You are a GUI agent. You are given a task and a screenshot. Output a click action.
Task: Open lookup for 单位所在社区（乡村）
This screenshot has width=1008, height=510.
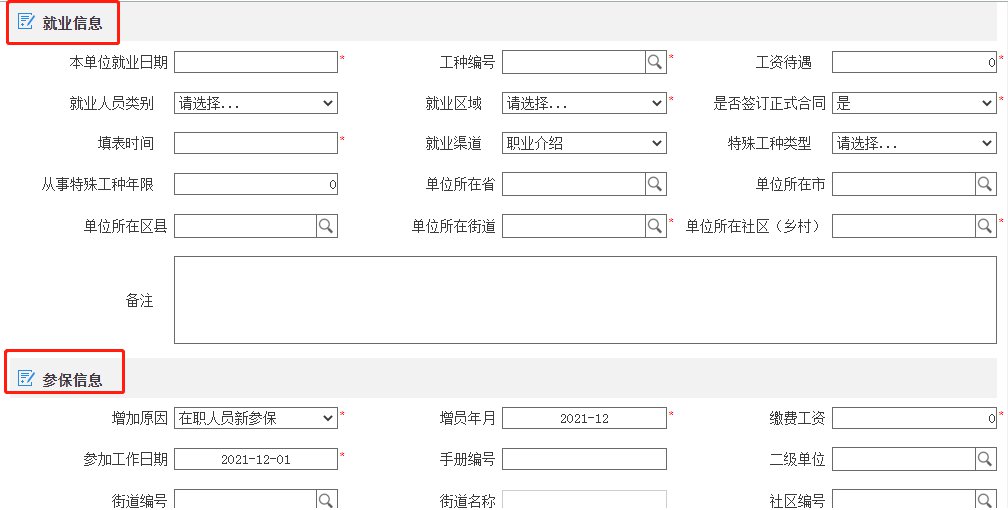click(985, 226)
